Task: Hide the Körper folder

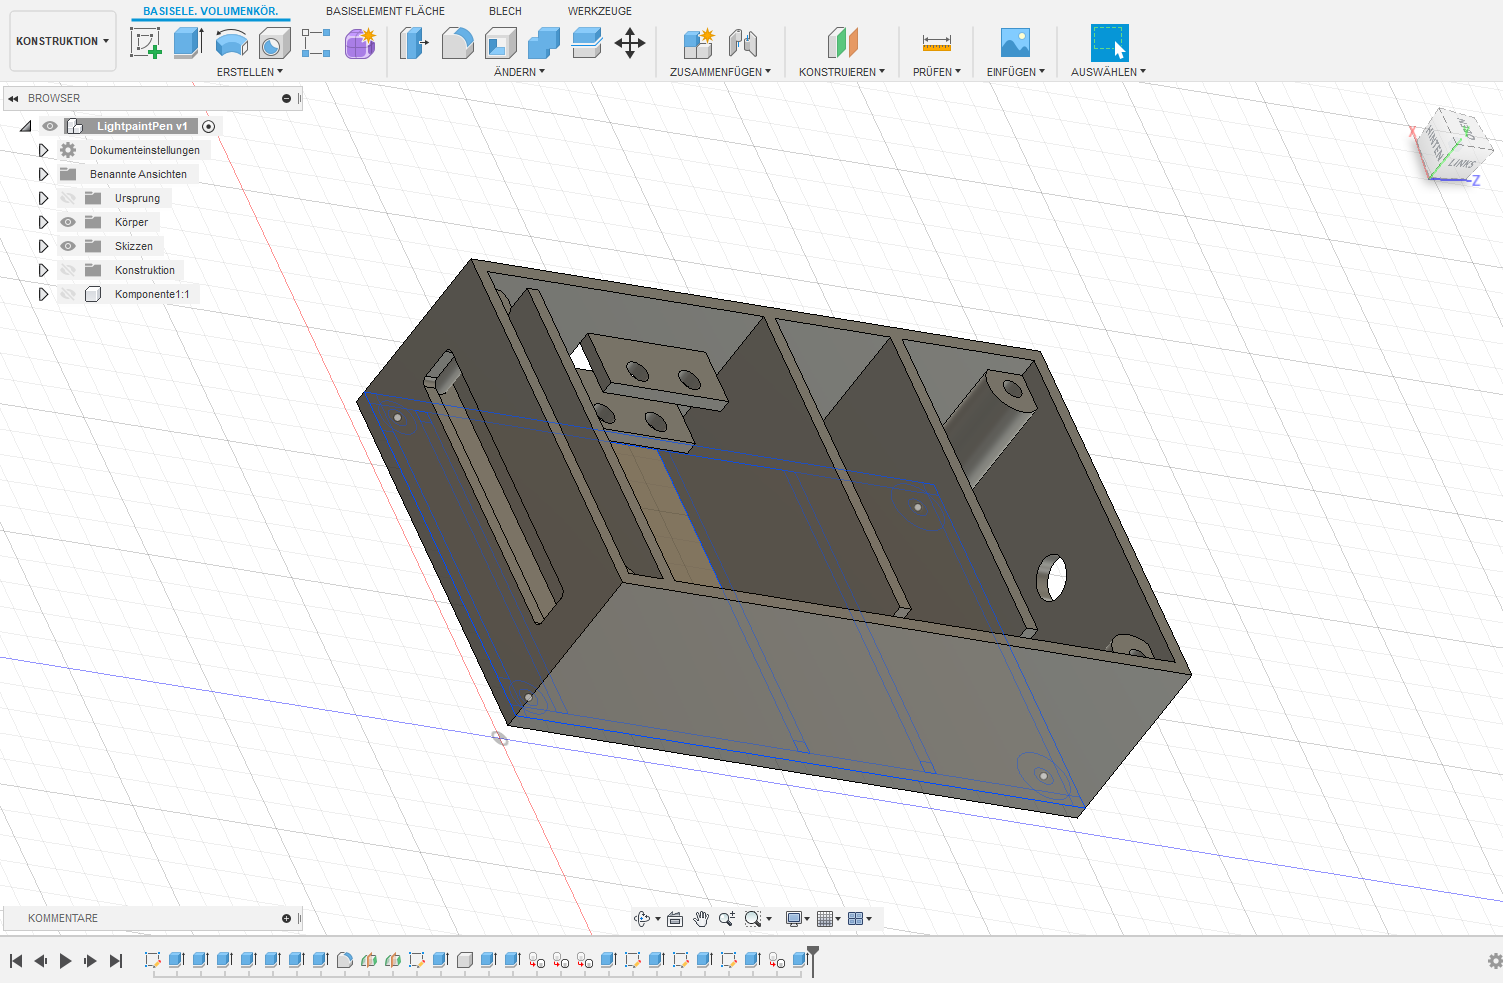Action: [68, 222]
